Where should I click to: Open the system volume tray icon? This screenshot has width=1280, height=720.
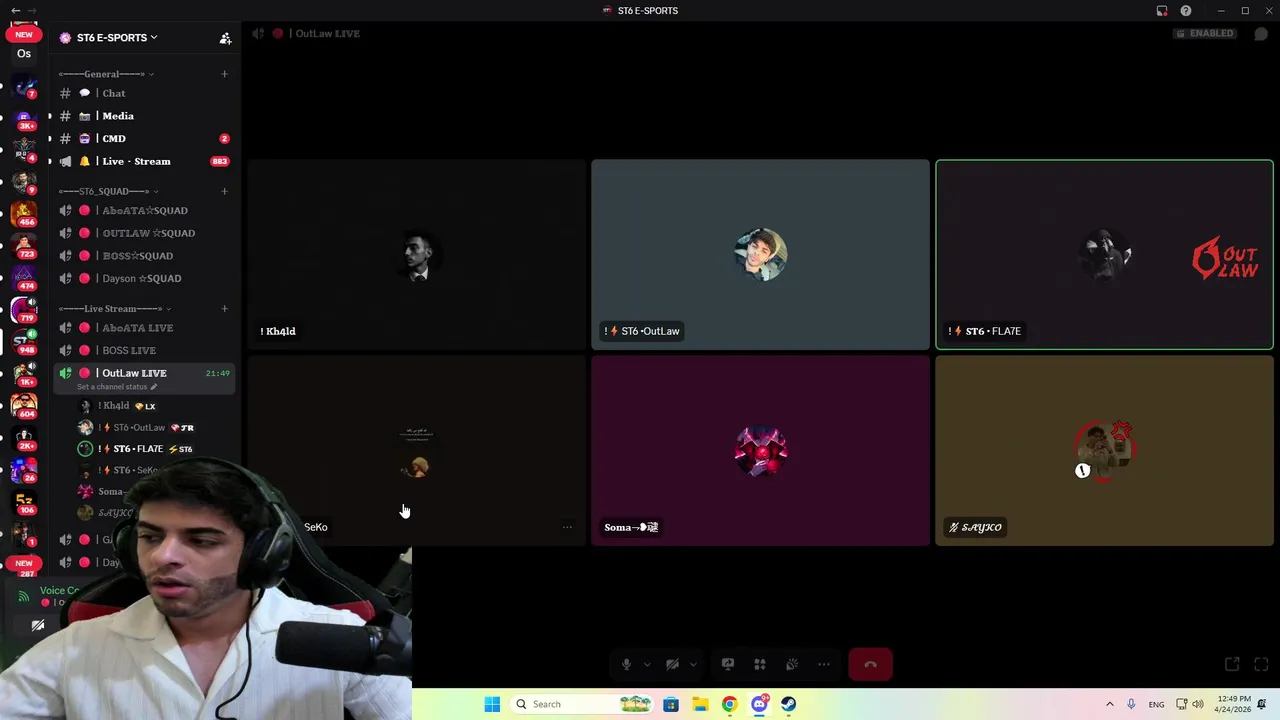1198,704
